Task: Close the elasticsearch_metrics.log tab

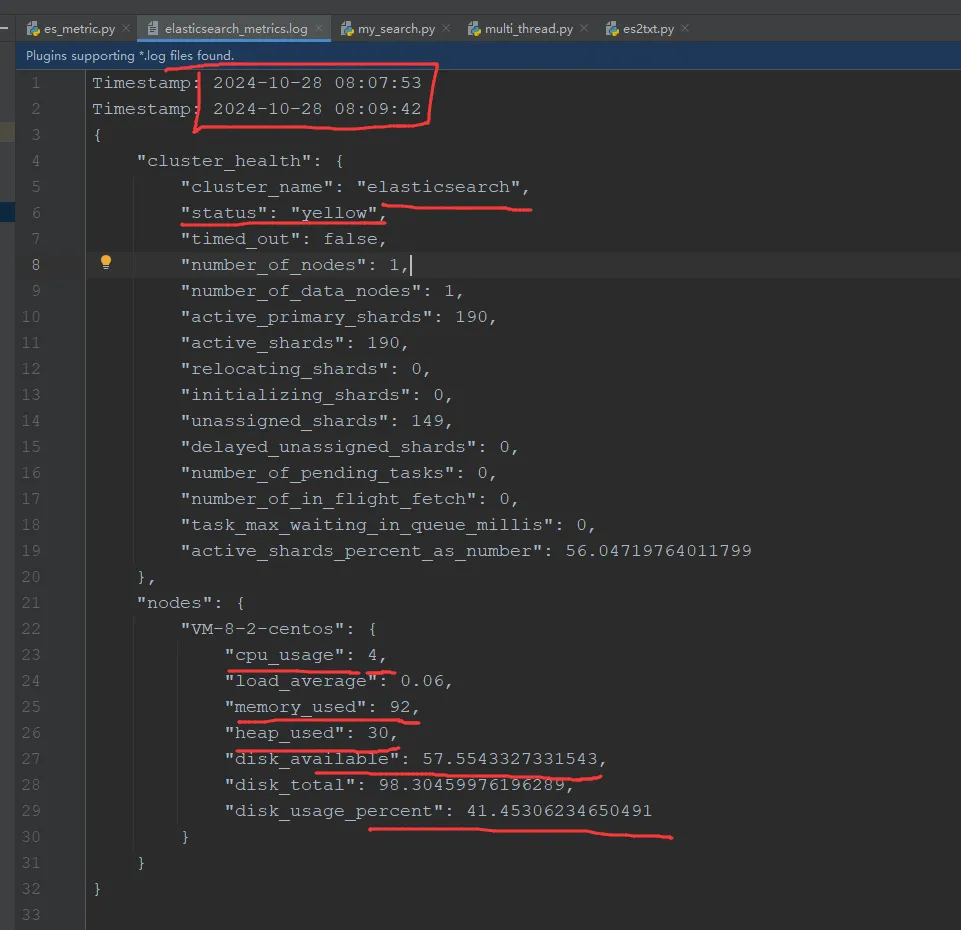Action: point(320,29)
